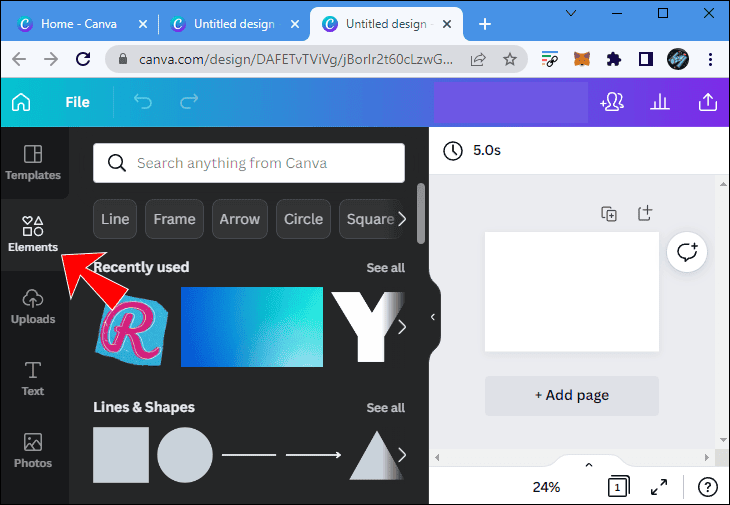Enter fullscreen with the expand arrows icon
730x505 pixels.
pos(659,487)
